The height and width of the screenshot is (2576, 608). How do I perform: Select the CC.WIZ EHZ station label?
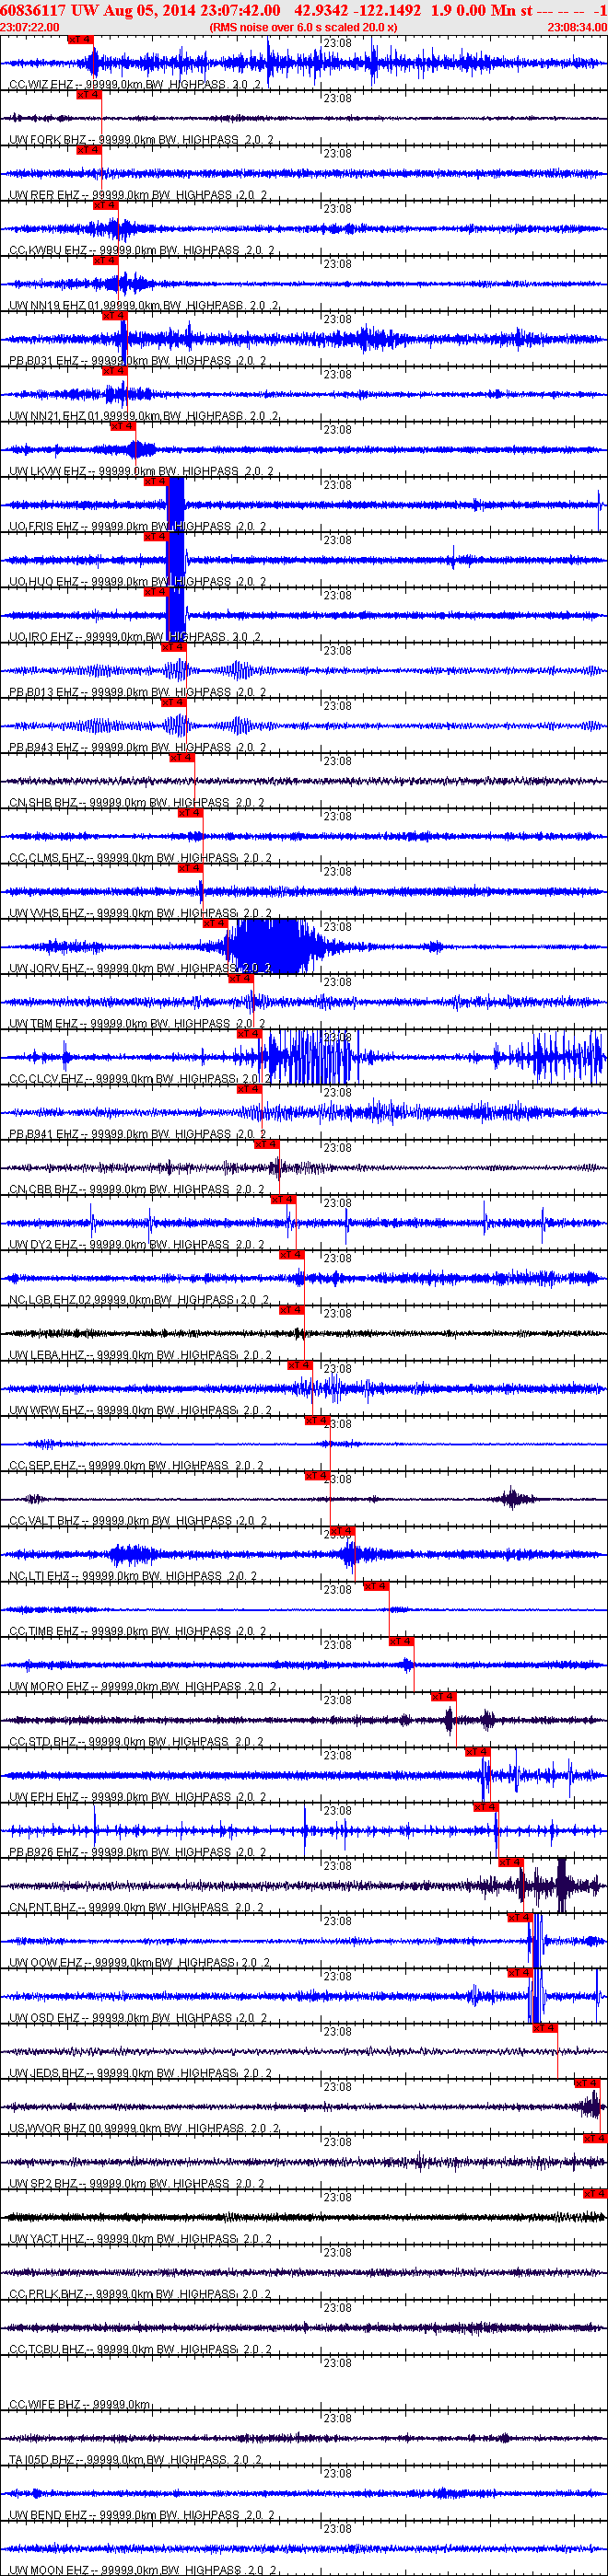point(136,85)
